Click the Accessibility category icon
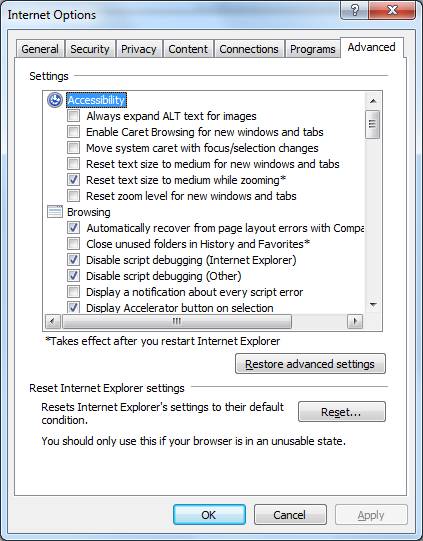423x541 pixels. click(x=55, y=100)
